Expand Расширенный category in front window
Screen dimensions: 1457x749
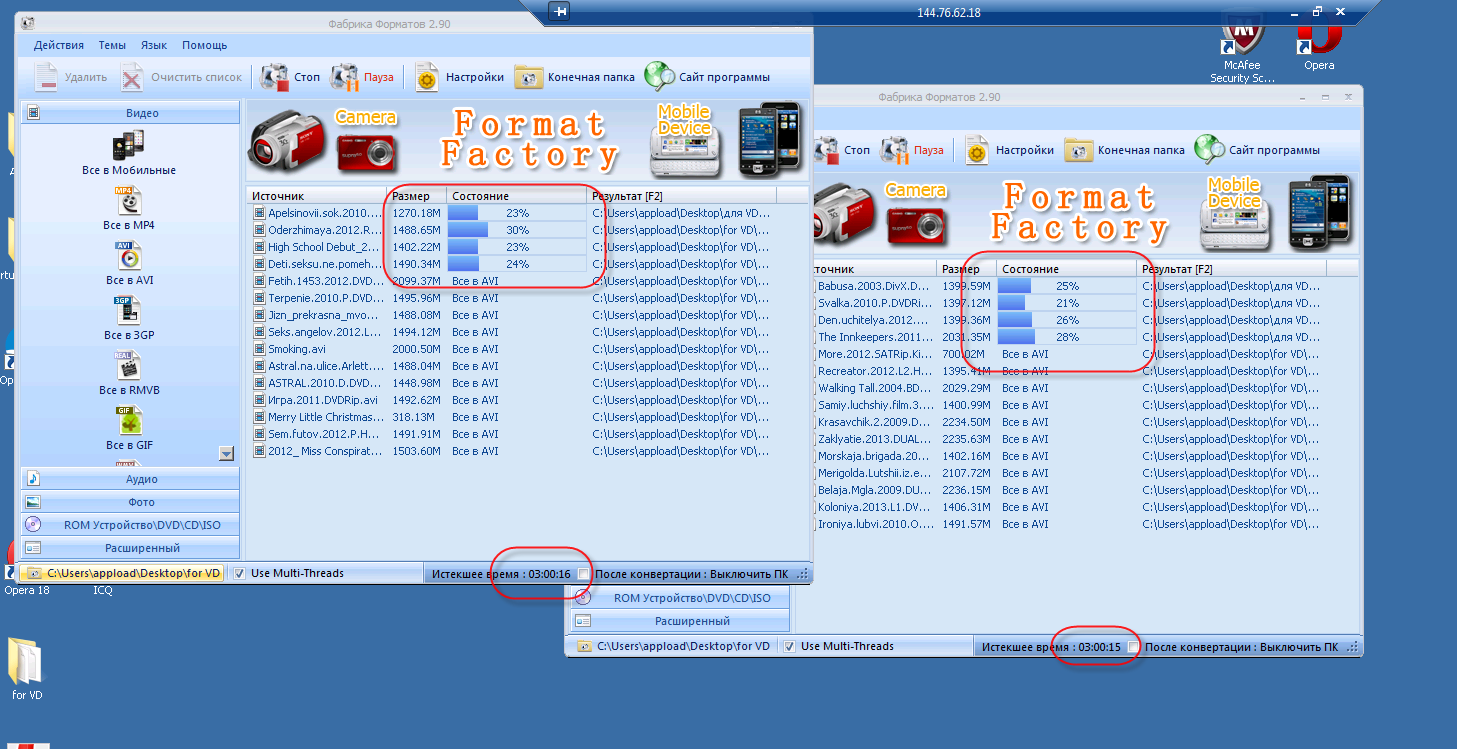click(x=131, y=548)
